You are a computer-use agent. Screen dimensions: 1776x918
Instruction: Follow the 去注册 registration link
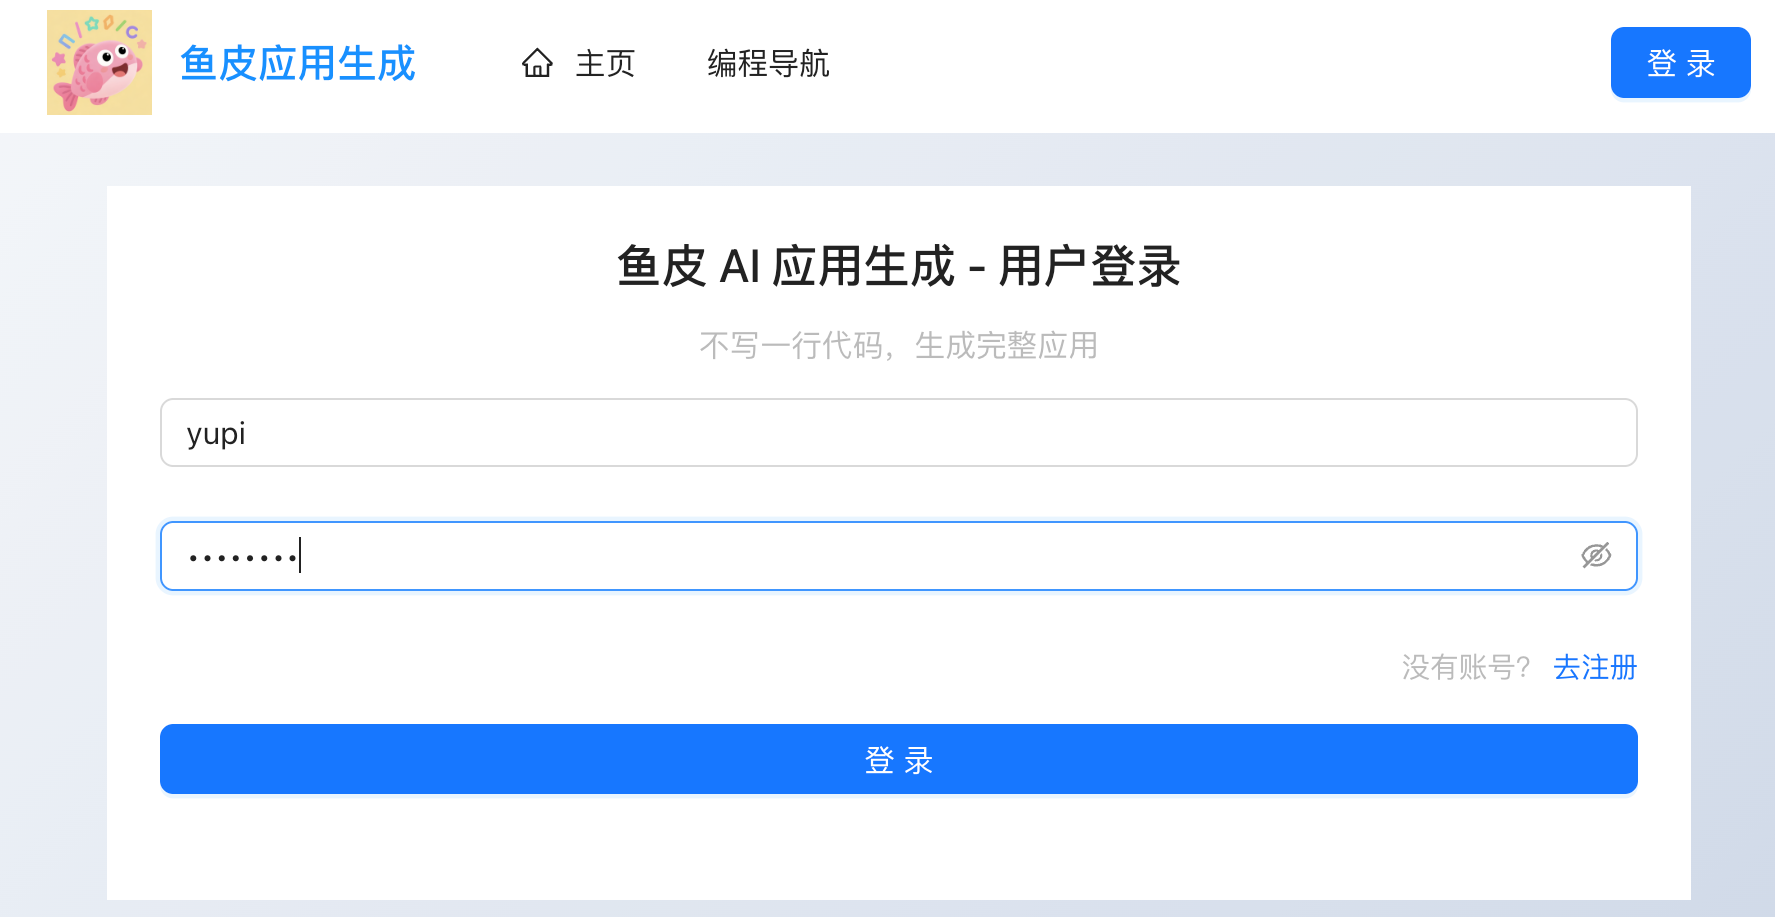click(x=1594, y=667)
